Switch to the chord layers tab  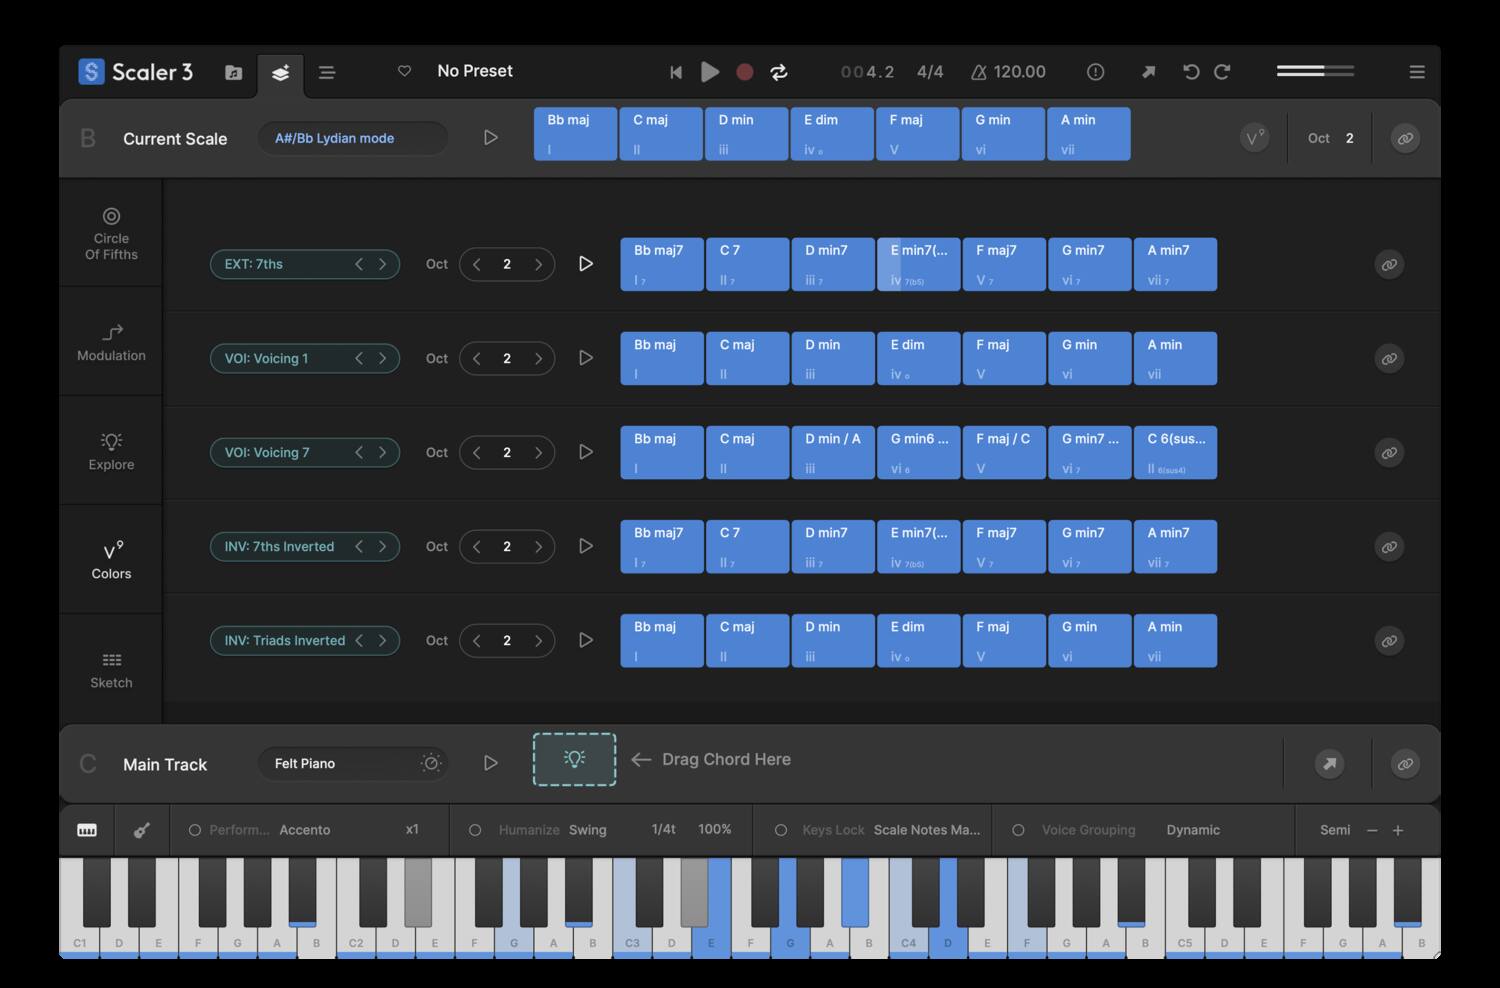pos(280,71)
